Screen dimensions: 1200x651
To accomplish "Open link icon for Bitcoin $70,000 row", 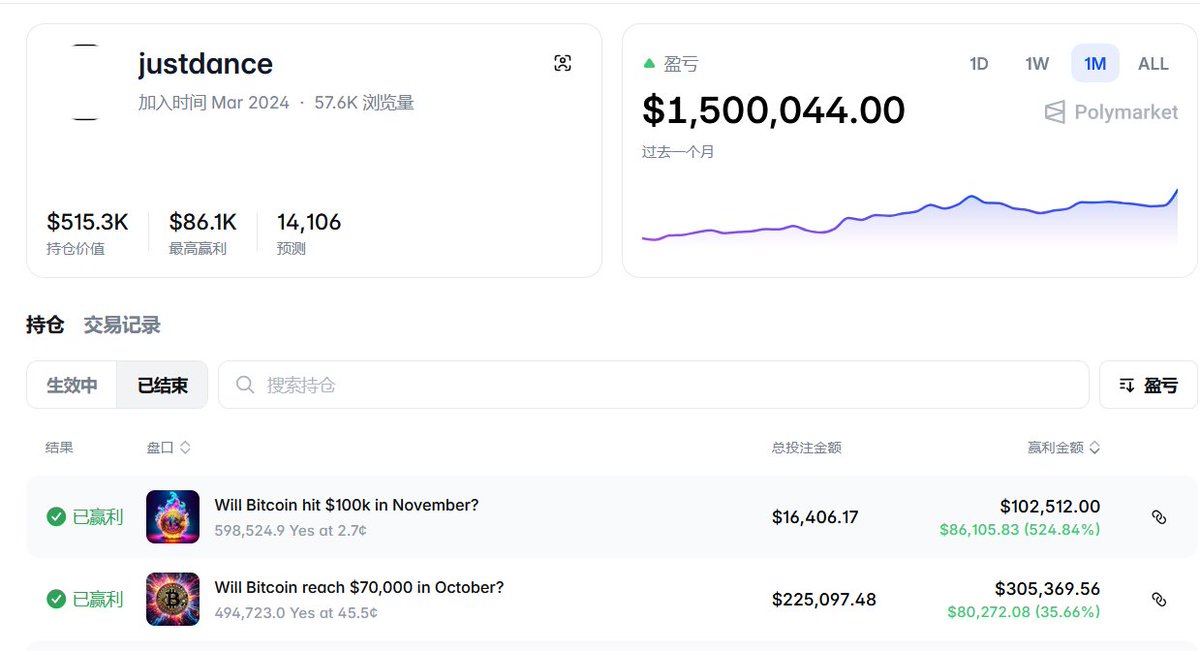I will click(1159, 599).
